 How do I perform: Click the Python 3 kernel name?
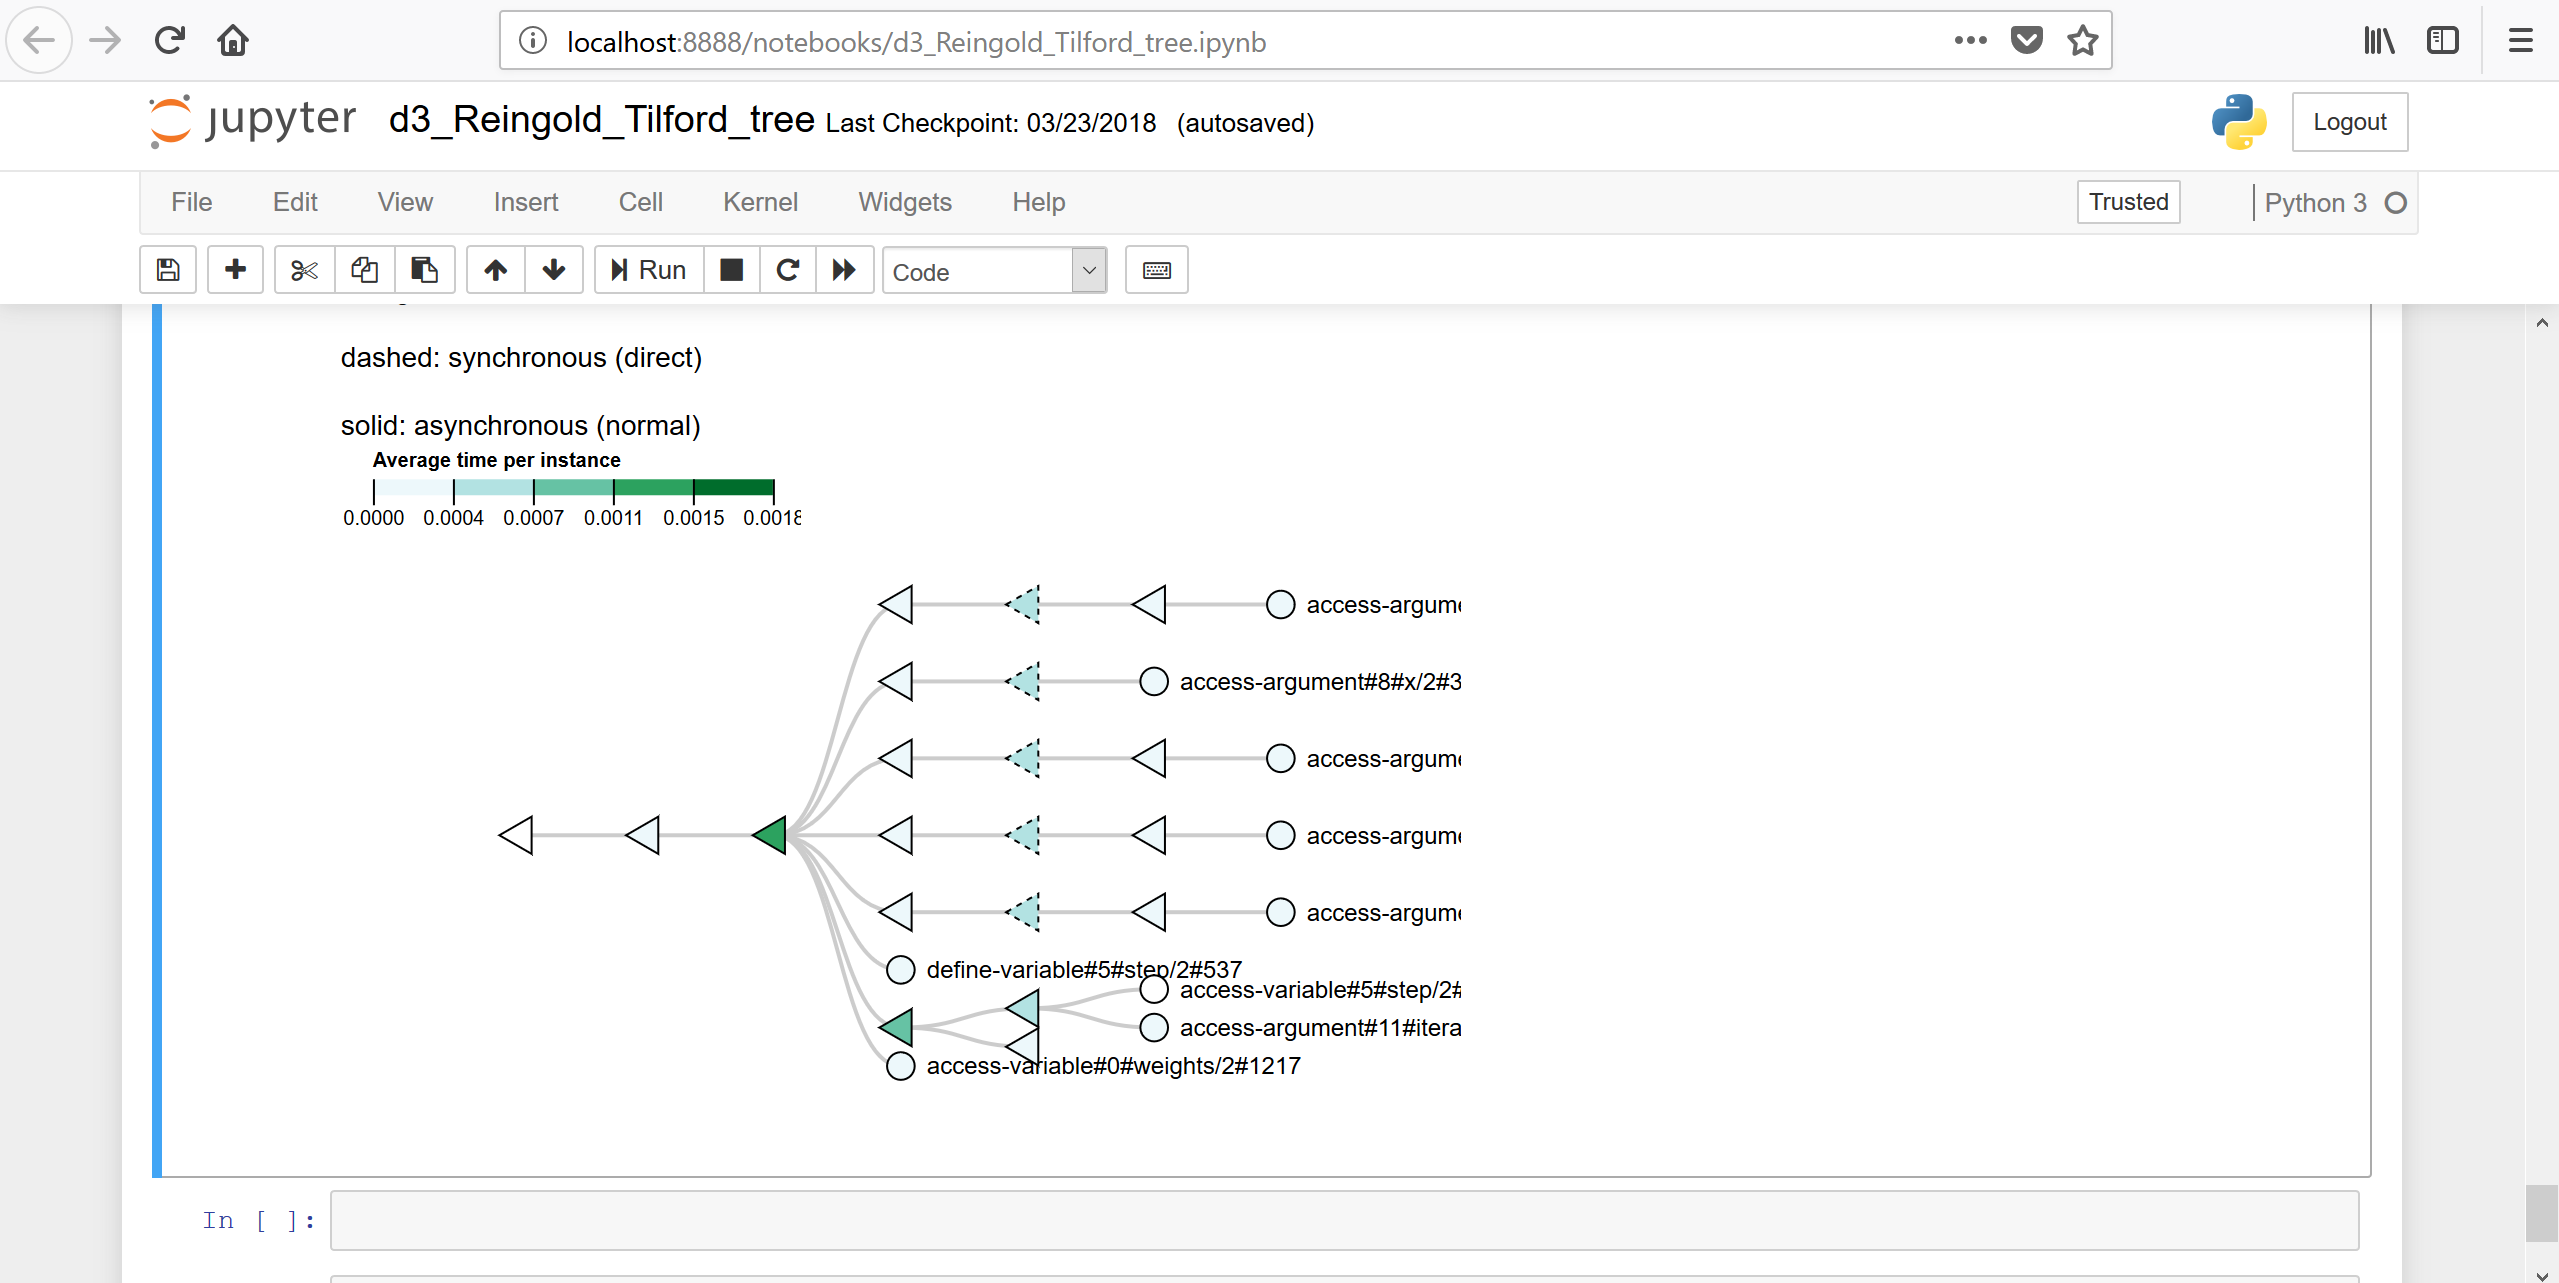[2315, 203]
